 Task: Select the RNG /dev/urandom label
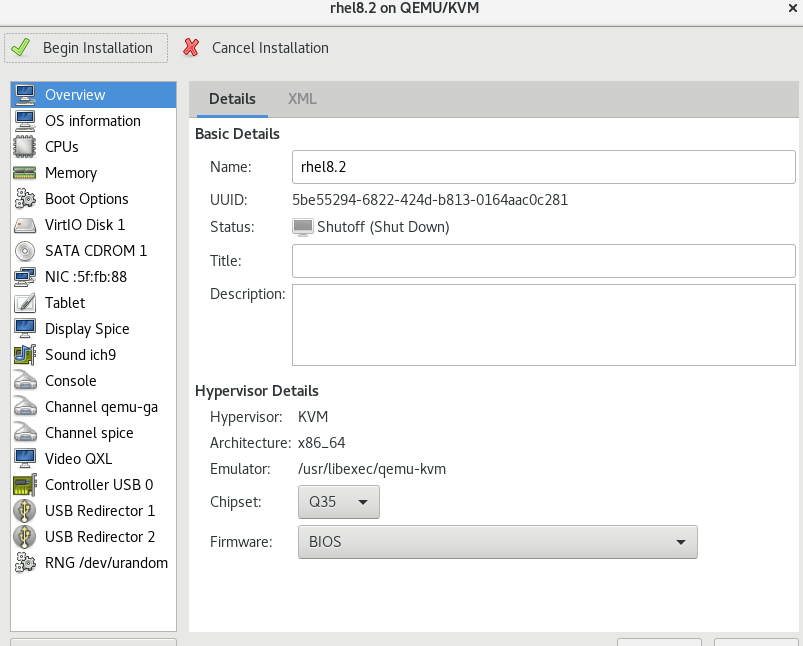click(106, 563)
